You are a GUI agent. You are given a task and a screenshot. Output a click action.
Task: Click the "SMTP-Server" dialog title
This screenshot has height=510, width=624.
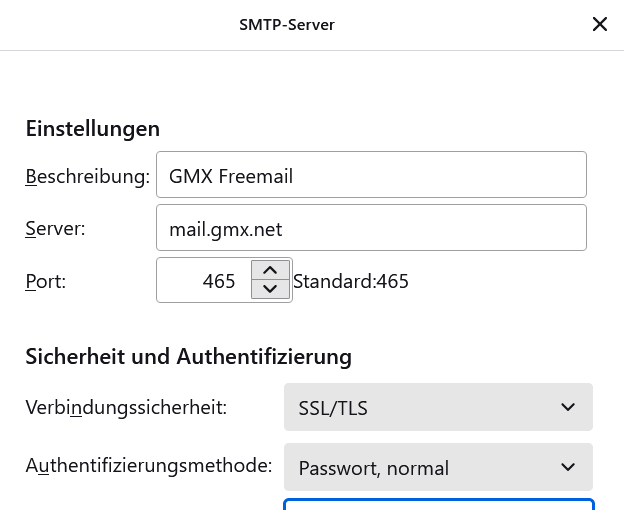287,24
